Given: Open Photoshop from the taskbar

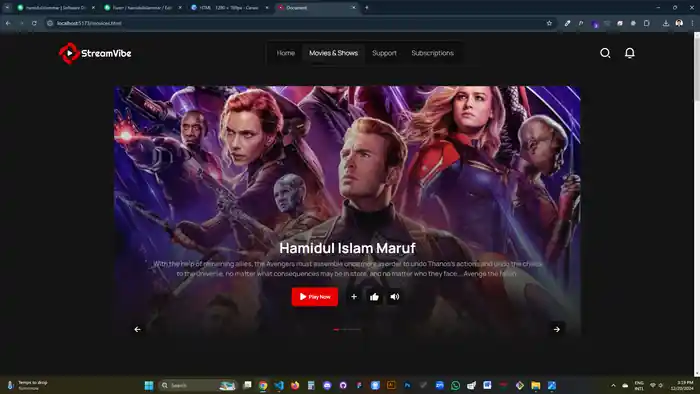Looking at the screenshot, I should [407, 386].
